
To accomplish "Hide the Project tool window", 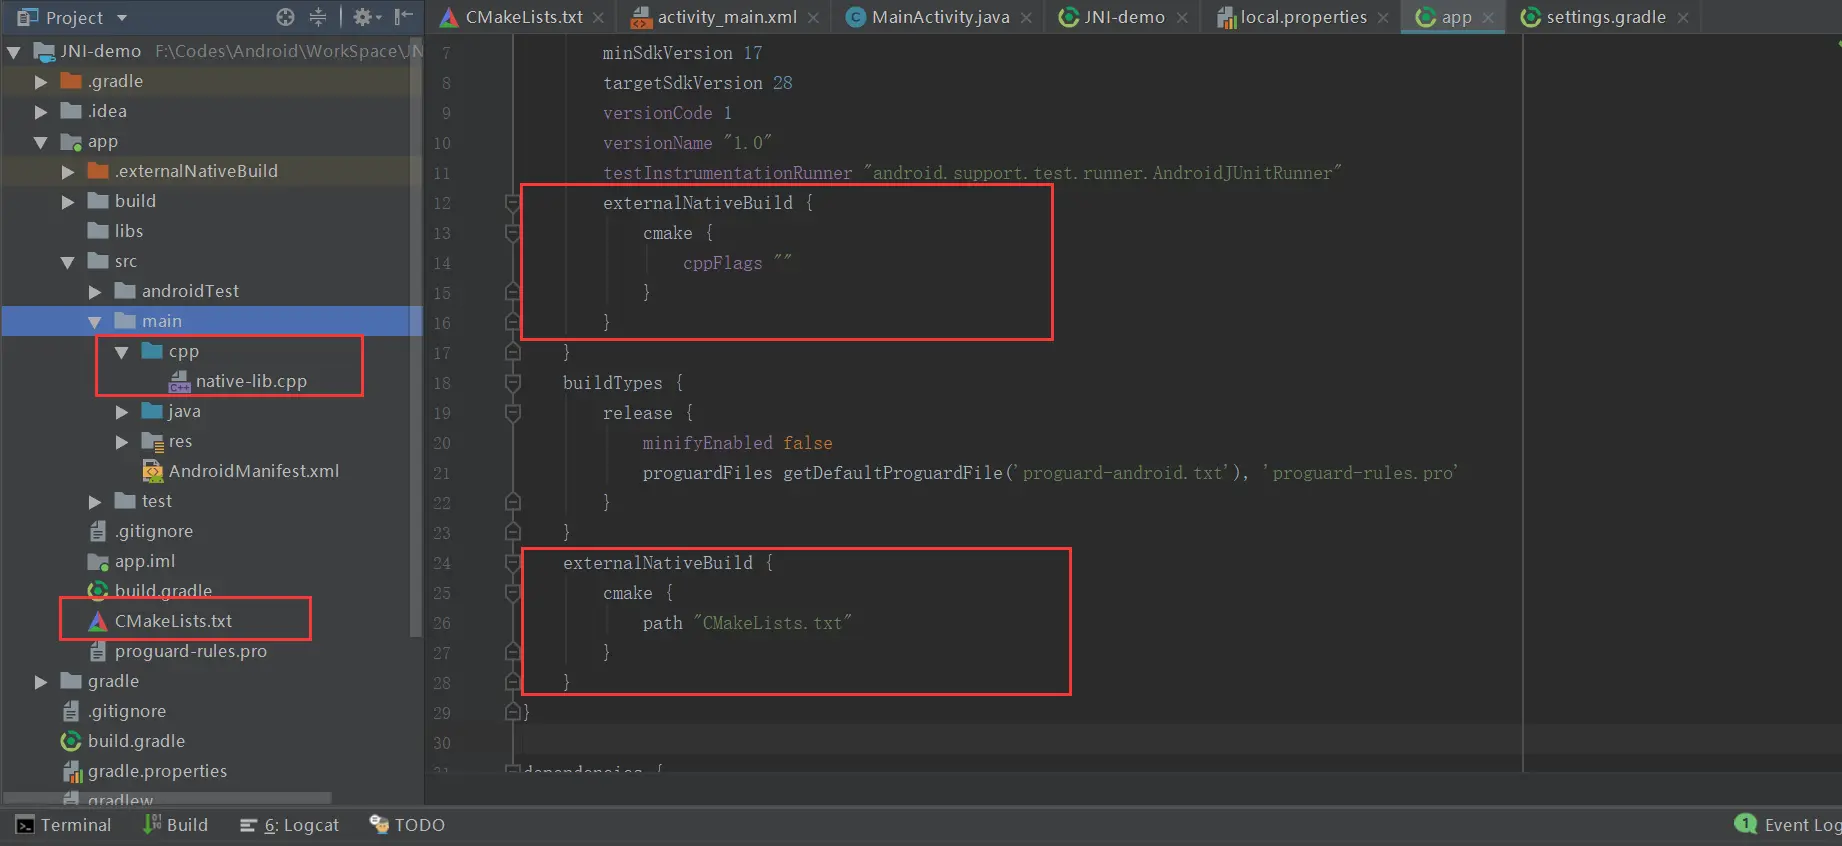I will 404,17.
